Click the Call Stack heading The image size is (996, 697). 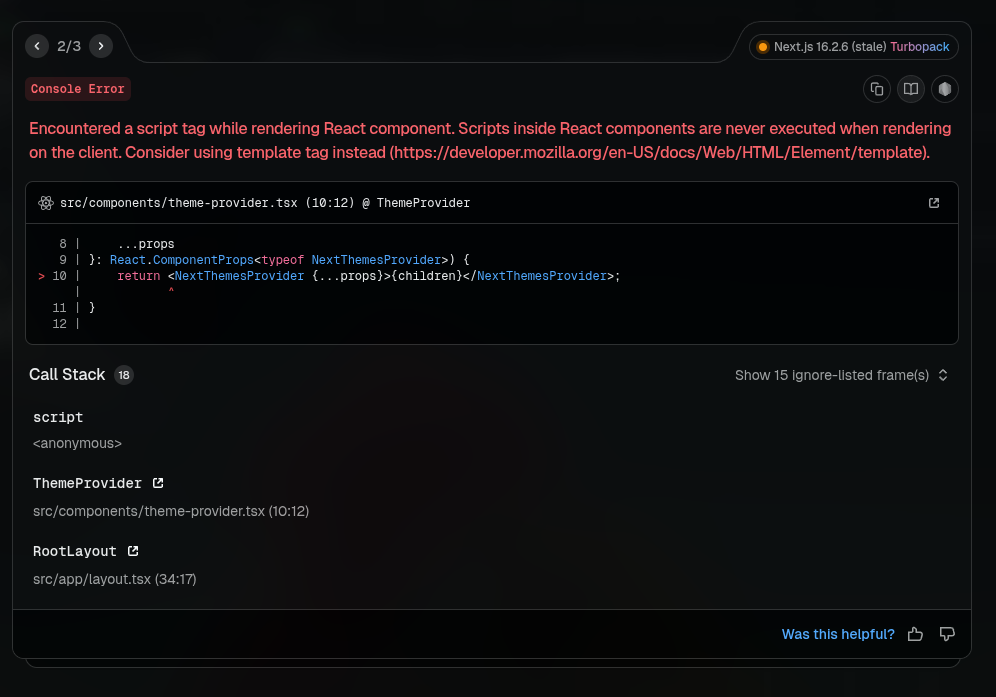pyautogui.click(x=67, y=375)
